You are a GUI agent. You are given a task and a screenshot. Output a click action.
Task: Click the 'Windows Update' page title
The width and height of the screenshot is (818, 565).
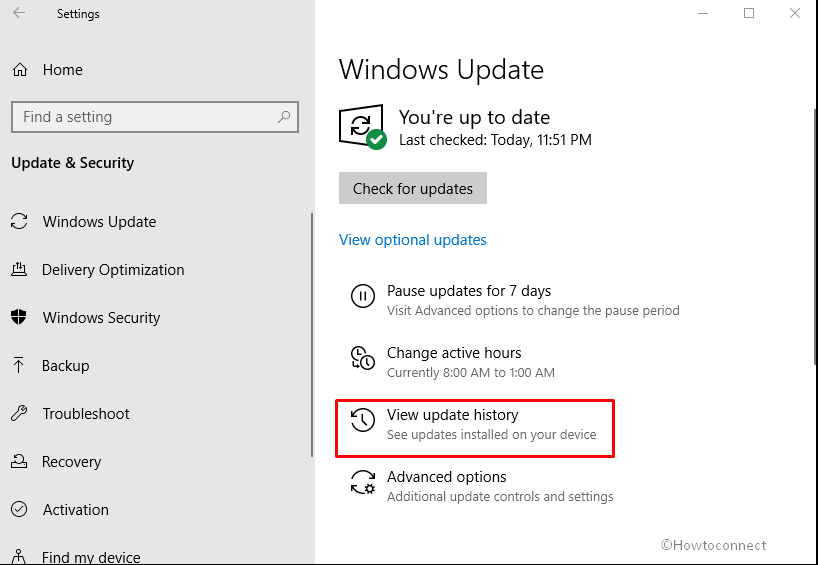coord(441,70)
